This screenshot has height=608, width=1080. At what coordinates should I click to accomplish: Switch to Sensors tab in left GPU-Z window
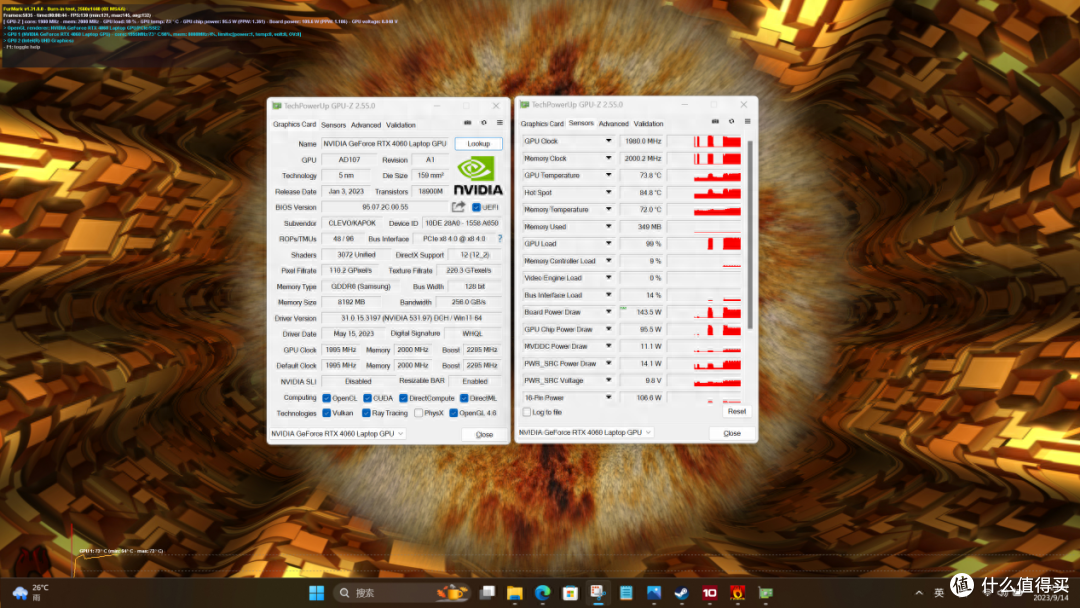point(333,125)
